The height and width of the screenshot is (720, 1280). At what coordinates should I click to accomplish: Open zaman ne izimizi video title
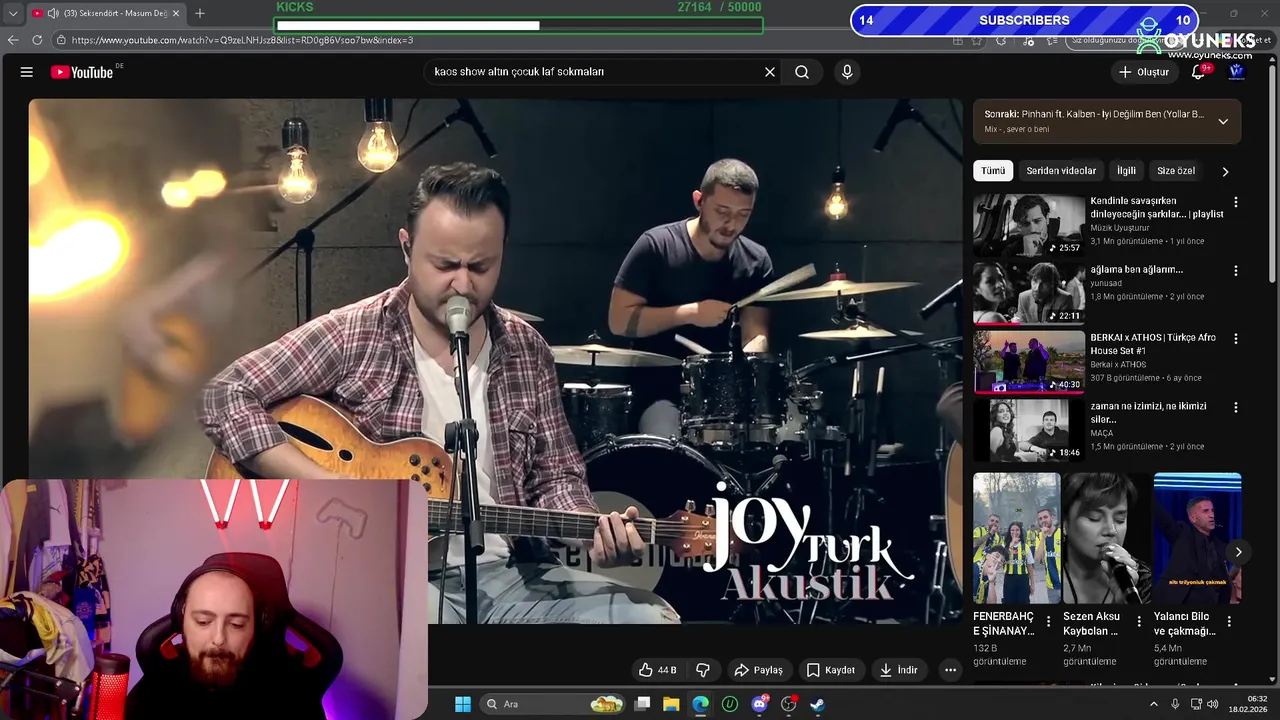(1148, 413)
